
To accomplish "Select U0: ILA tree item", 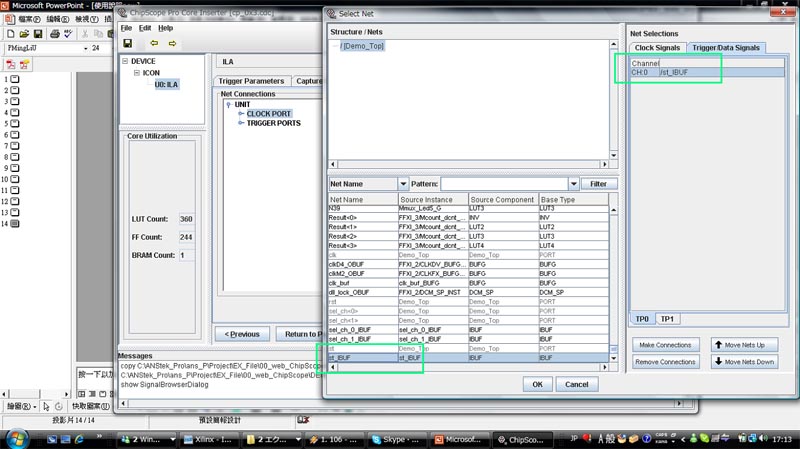I will tap(166, 85).
